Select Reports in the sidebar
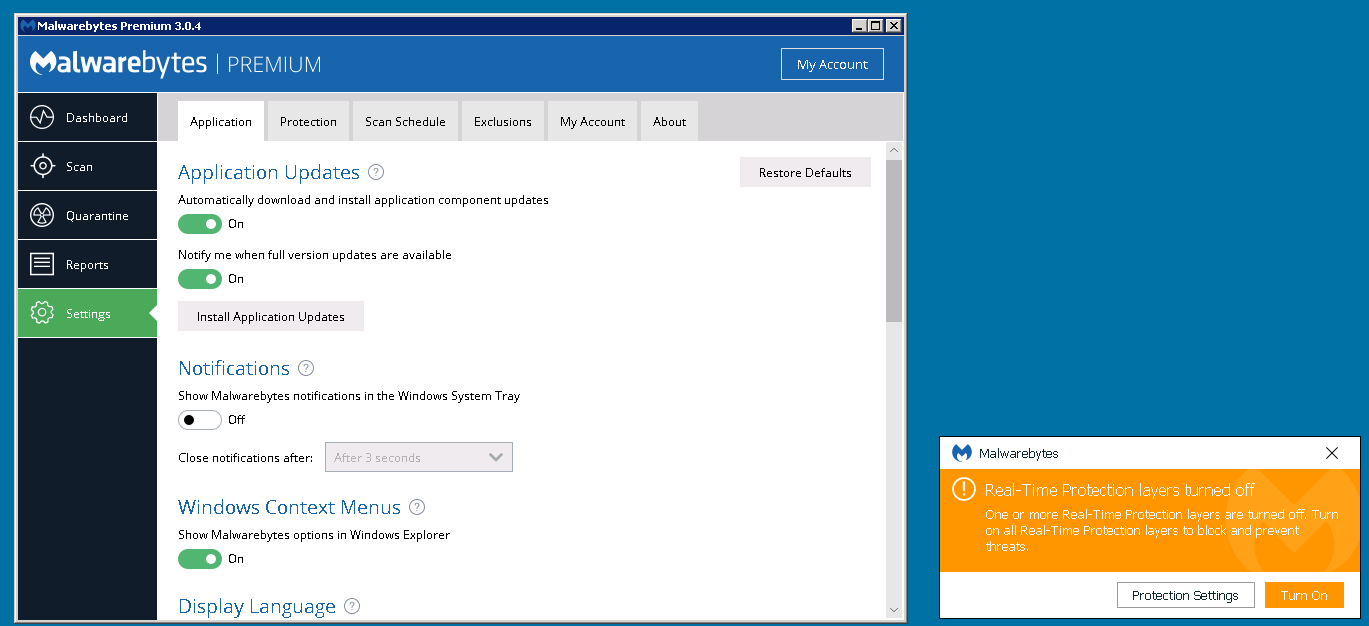The image size is (1369, 626). (87, 264)
